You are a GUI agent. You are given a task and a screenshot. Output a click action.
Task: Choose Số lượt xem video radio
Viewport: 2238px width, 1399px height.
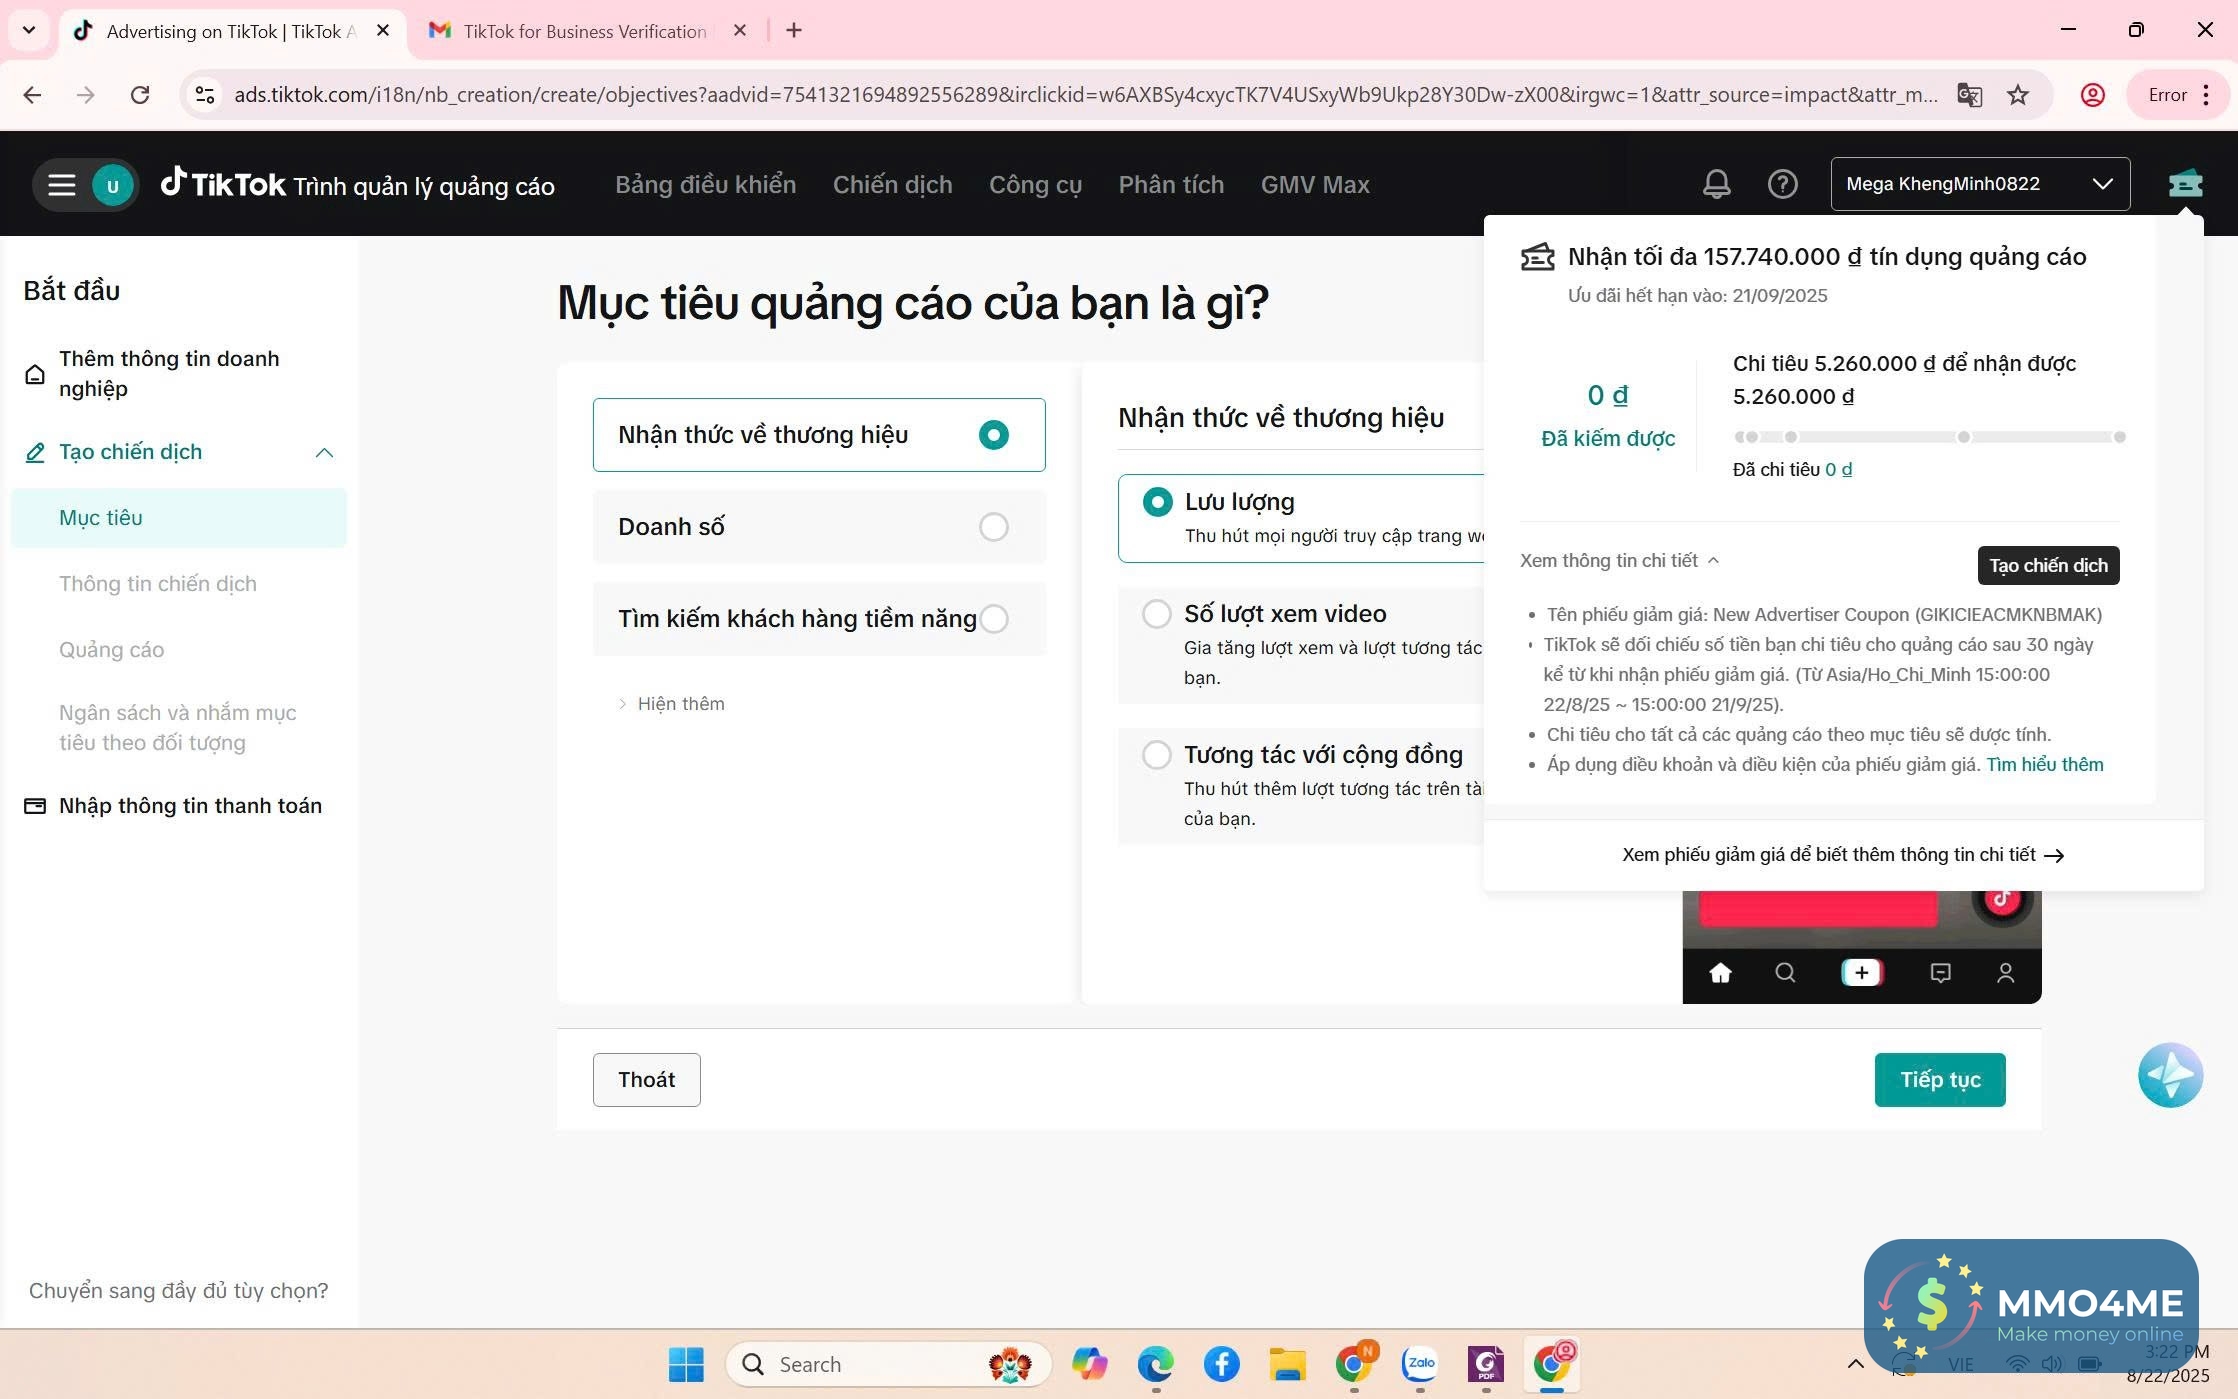(1157, 614)
